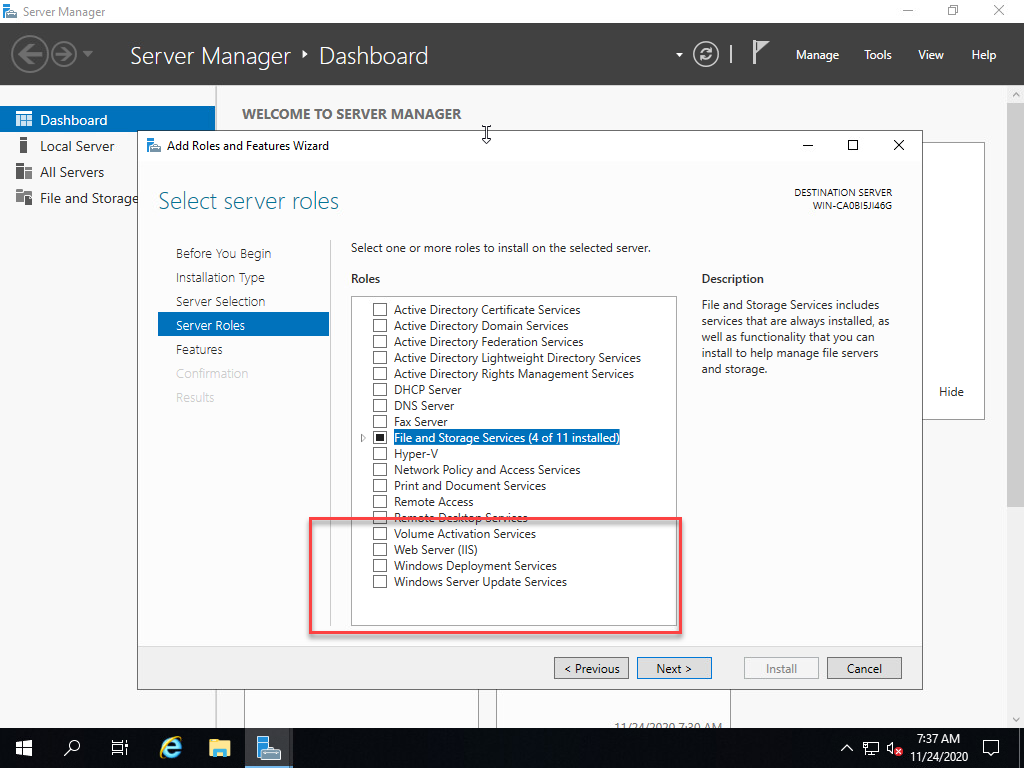The width and height of the screenshot is (1024, 768).
Task: Click the Local Server sidebar icon
Action: click(24, 145)
